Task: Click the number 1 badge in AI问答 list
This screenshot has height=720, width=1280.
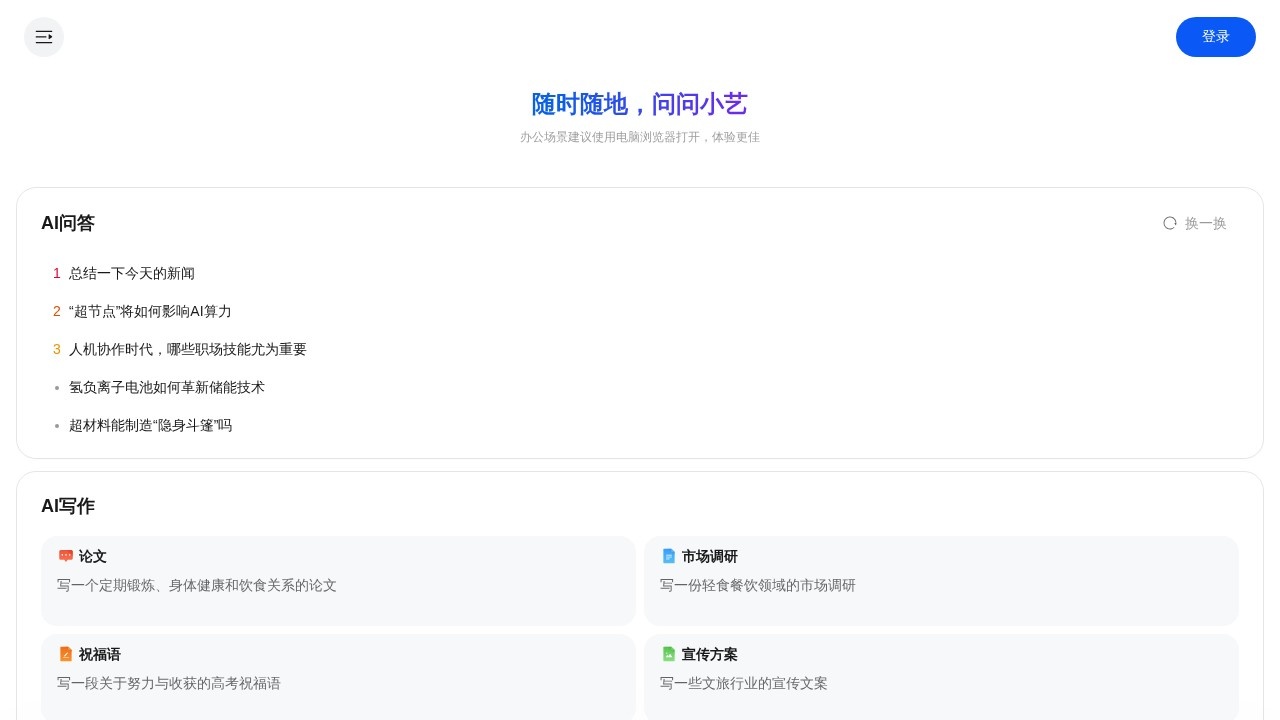Action: (x=57, y=273)
